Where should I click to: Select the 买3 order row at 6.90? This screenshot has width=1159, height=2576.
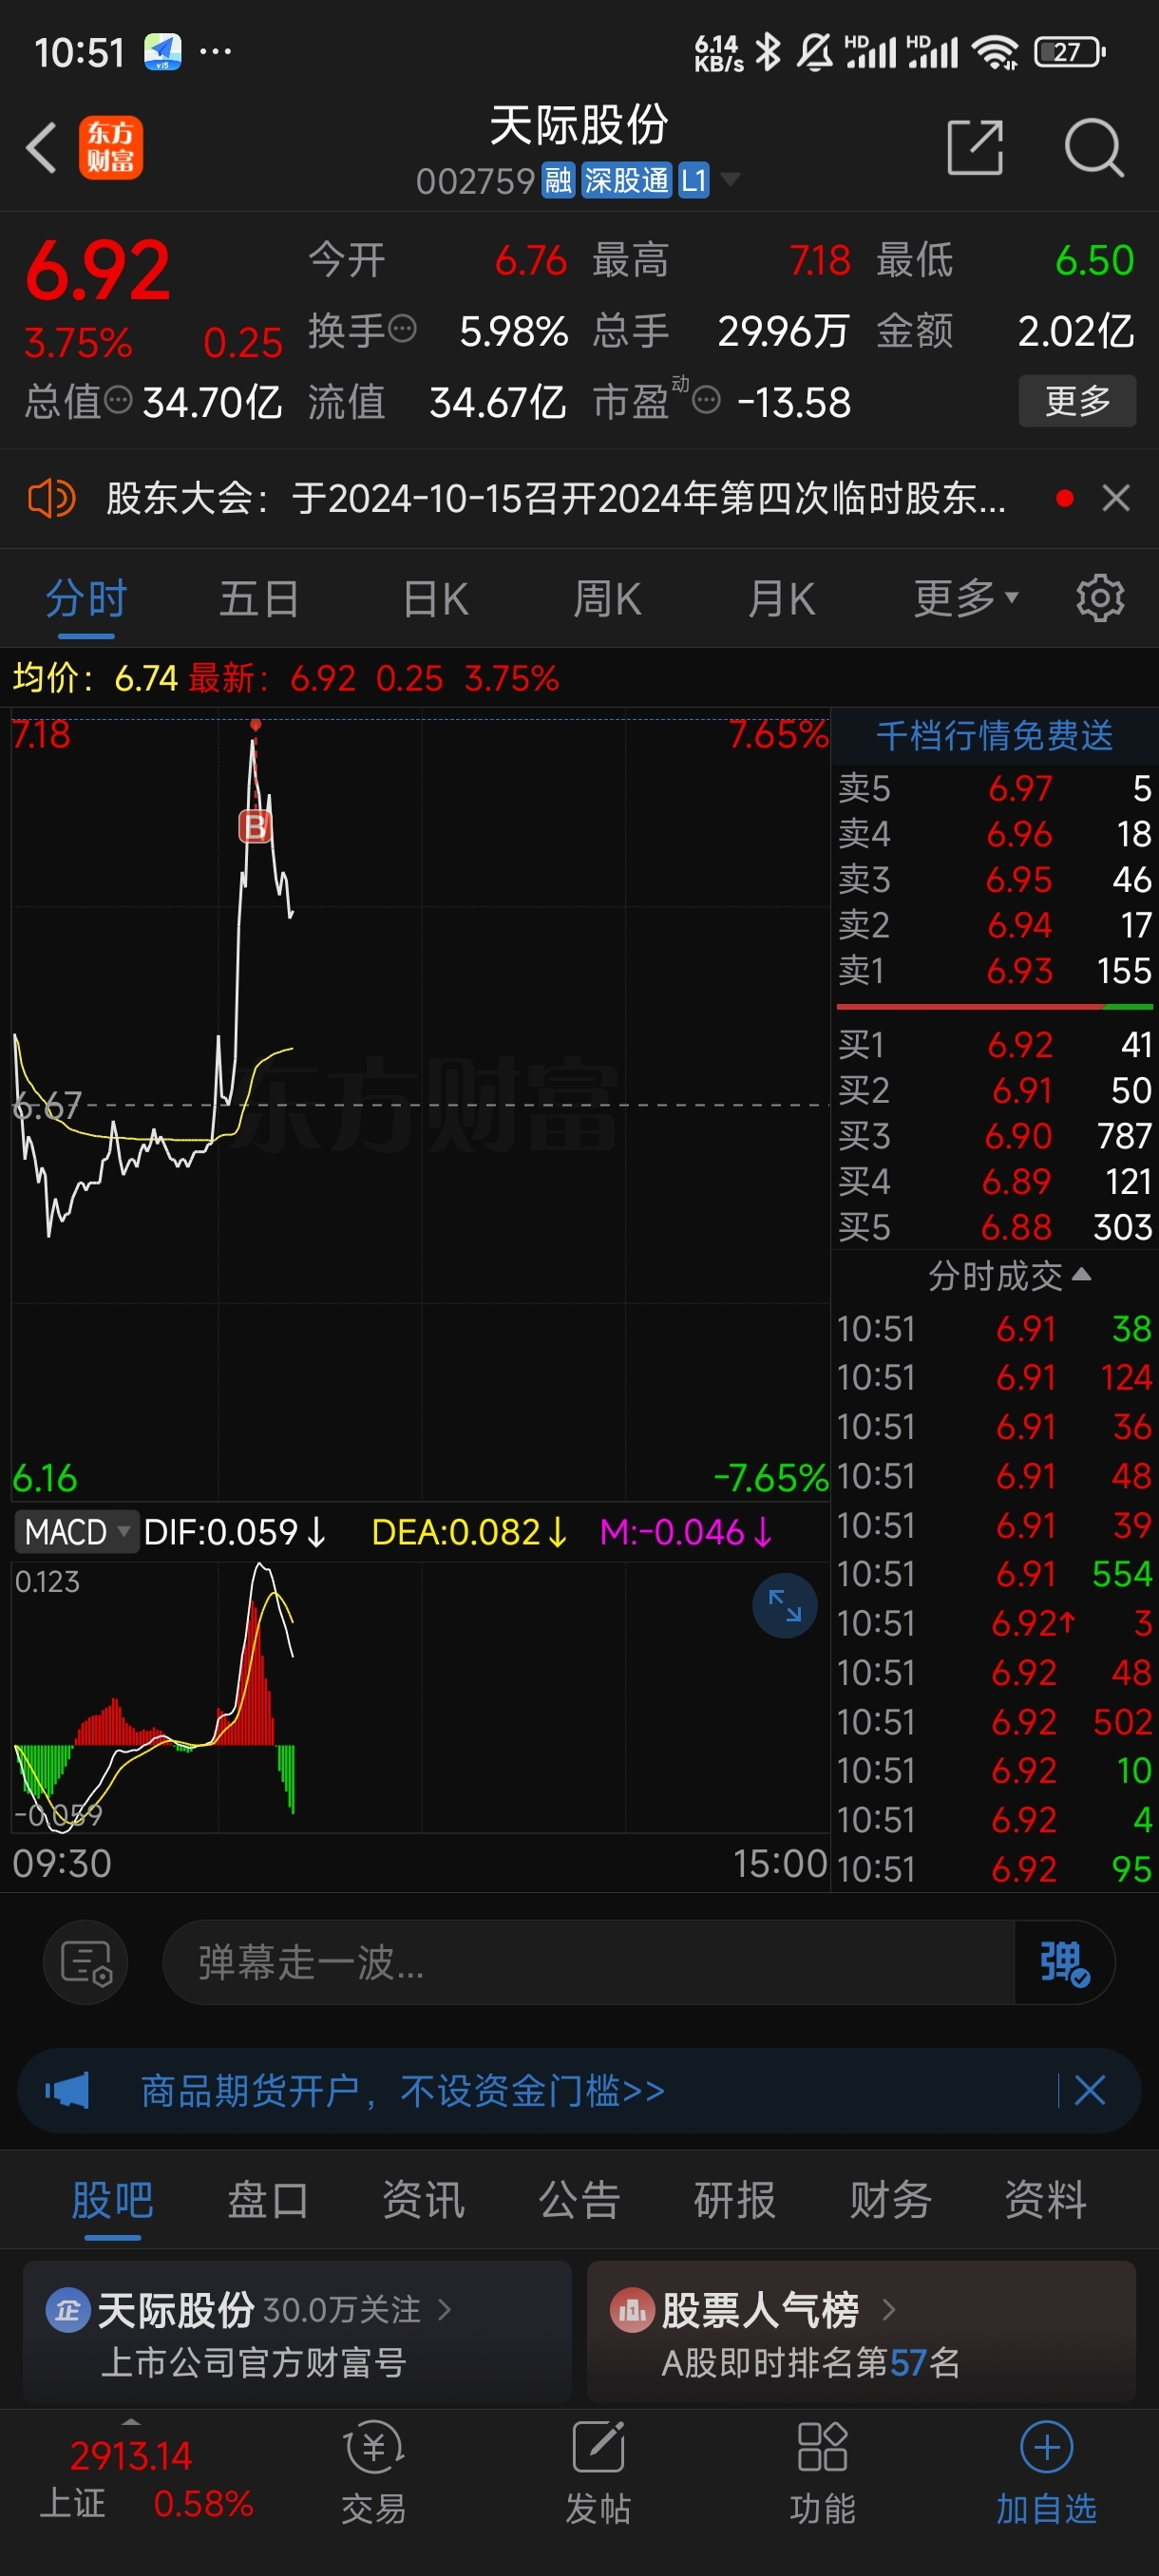994,1135
